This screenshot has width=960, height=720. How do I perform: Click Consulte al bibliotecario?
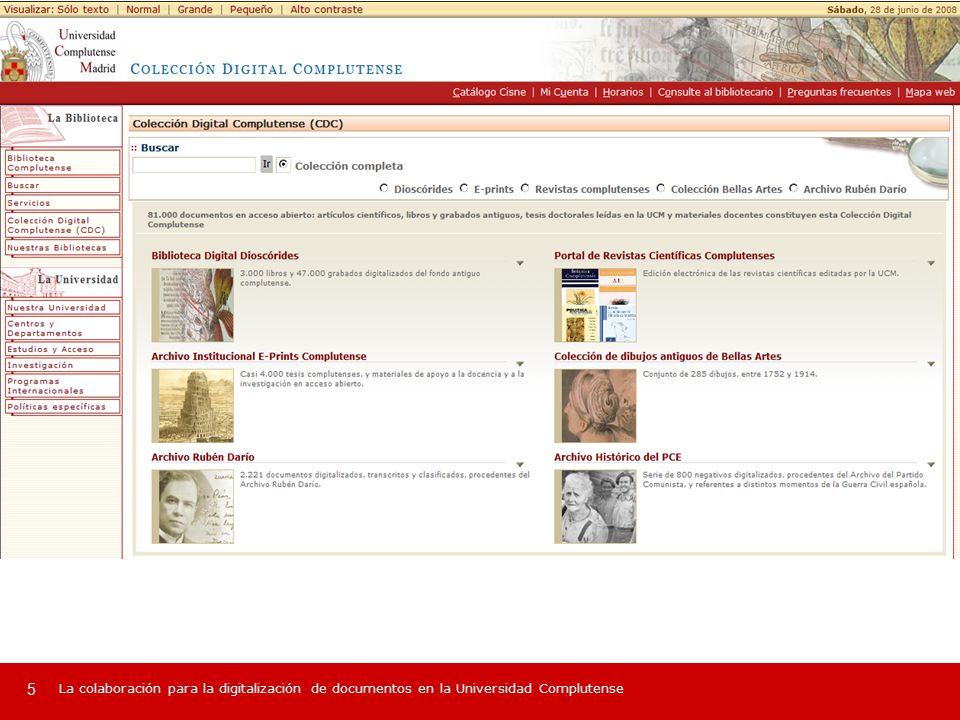tap(715, 92)
